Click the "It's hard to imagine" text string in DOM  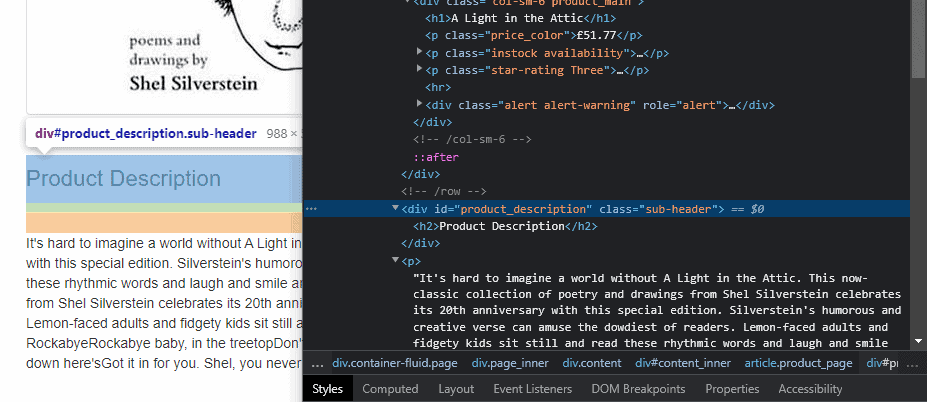point(657,312)
